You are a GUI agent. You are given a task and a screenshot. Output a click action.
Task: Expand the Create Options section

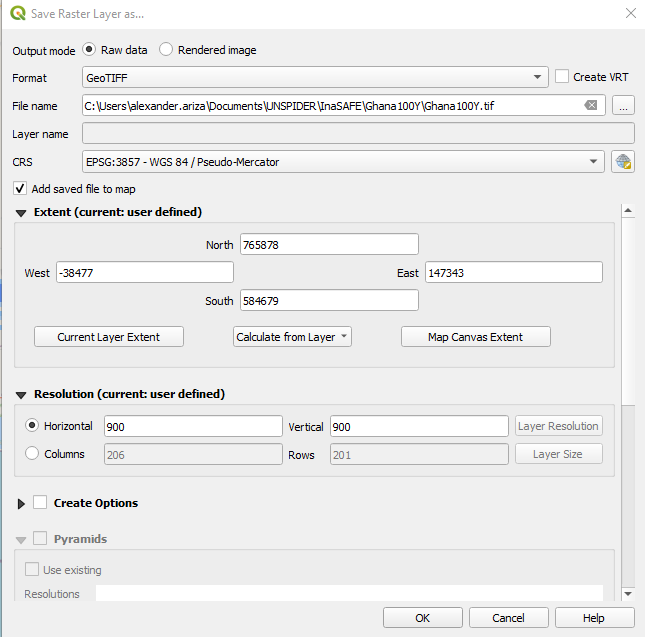pyautogui.click(x=21, y=503)
